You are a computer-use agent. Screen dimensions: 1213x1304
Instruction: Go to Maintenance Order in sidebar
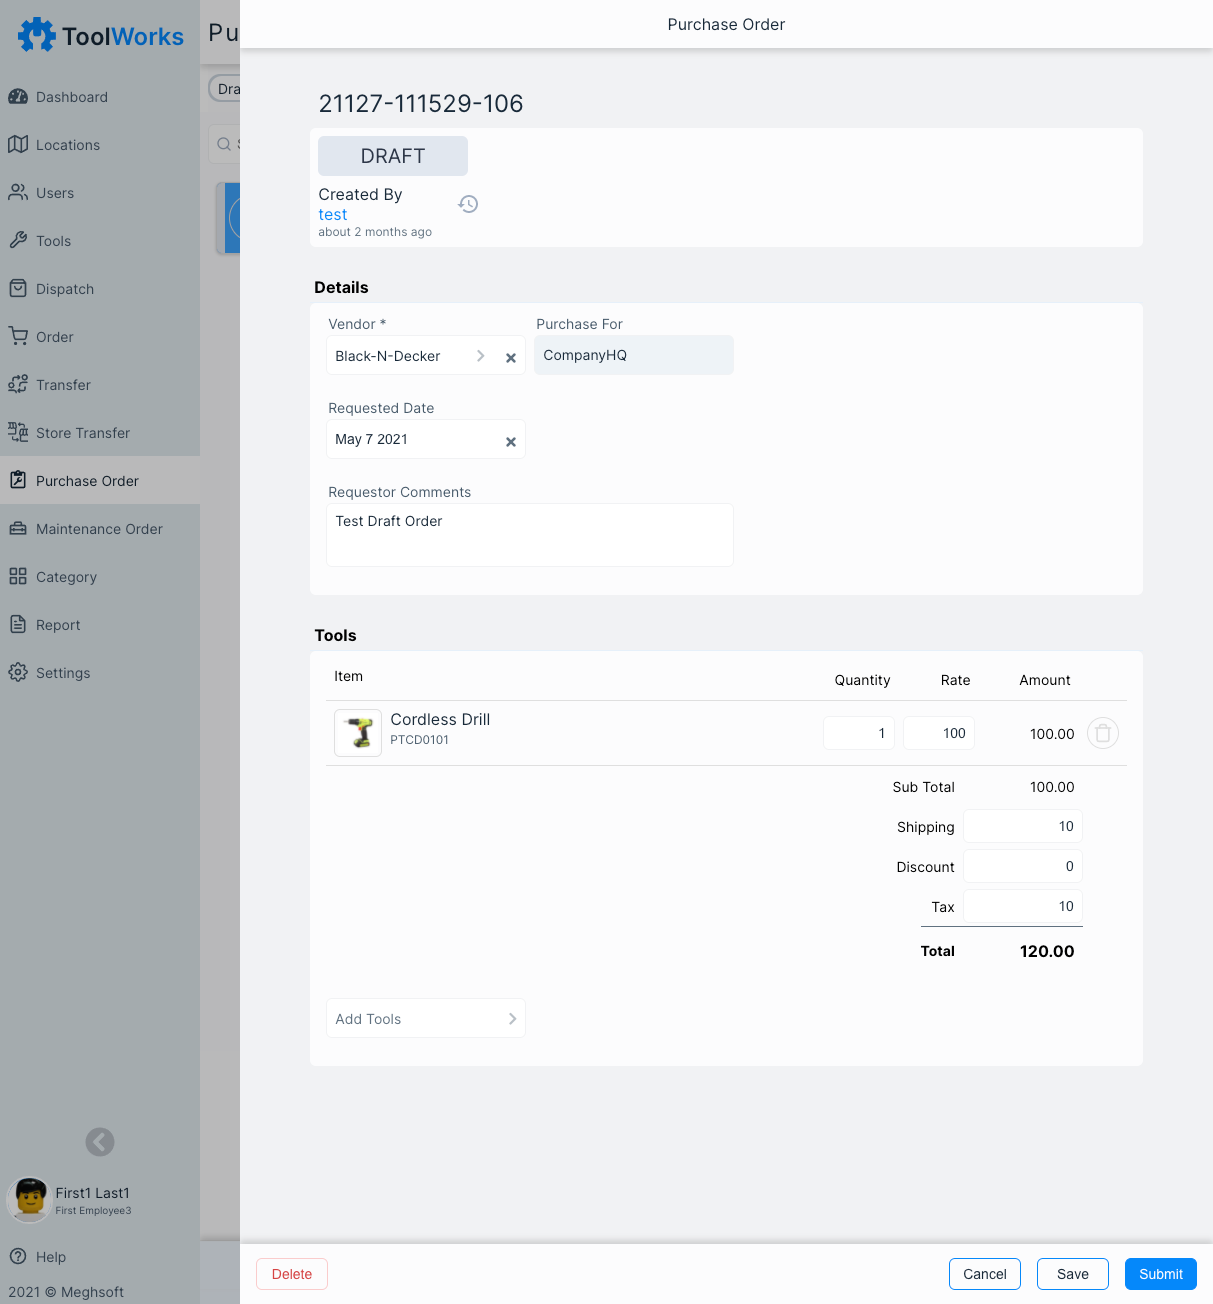(99, 529)
